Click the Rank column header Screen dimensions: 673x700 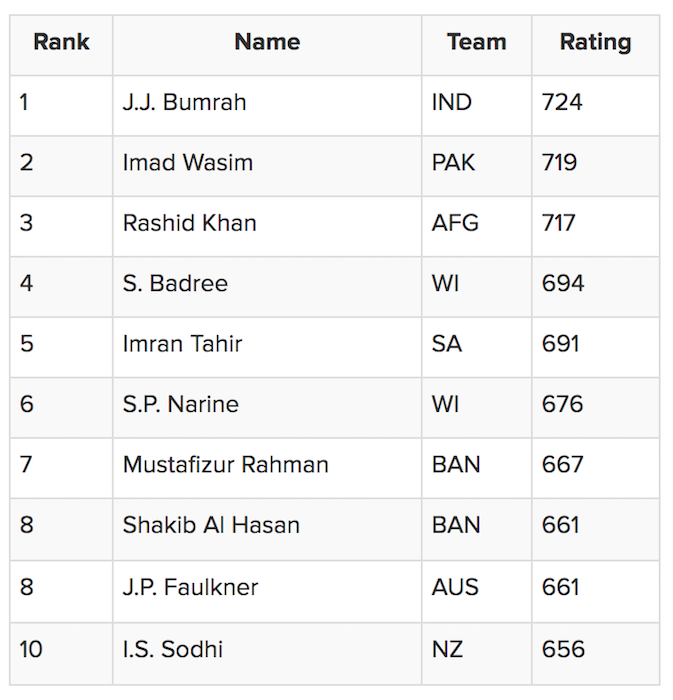coord(61,42)
